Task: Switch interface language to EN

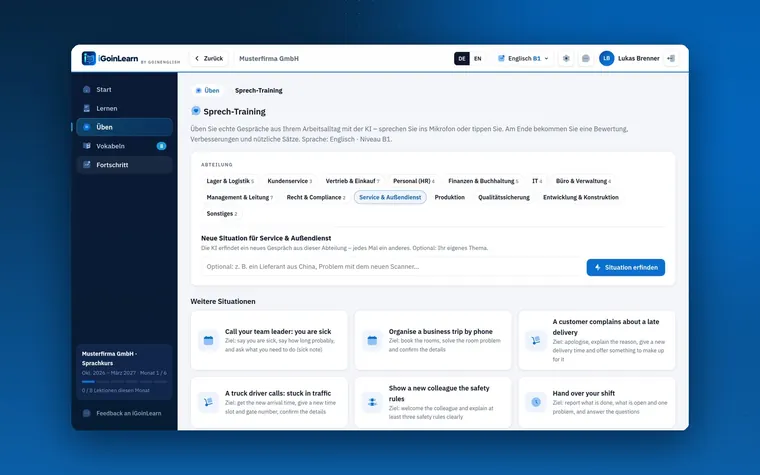Action: click(477, 58)
